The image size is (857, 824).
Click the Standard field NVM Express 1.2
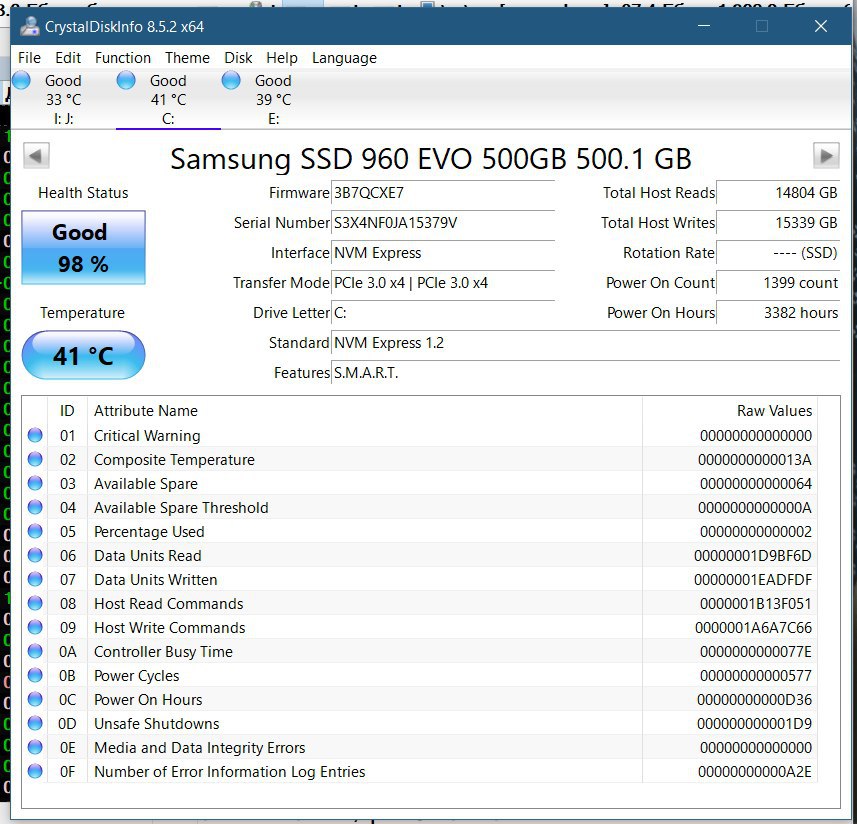[x=585, y=343]
